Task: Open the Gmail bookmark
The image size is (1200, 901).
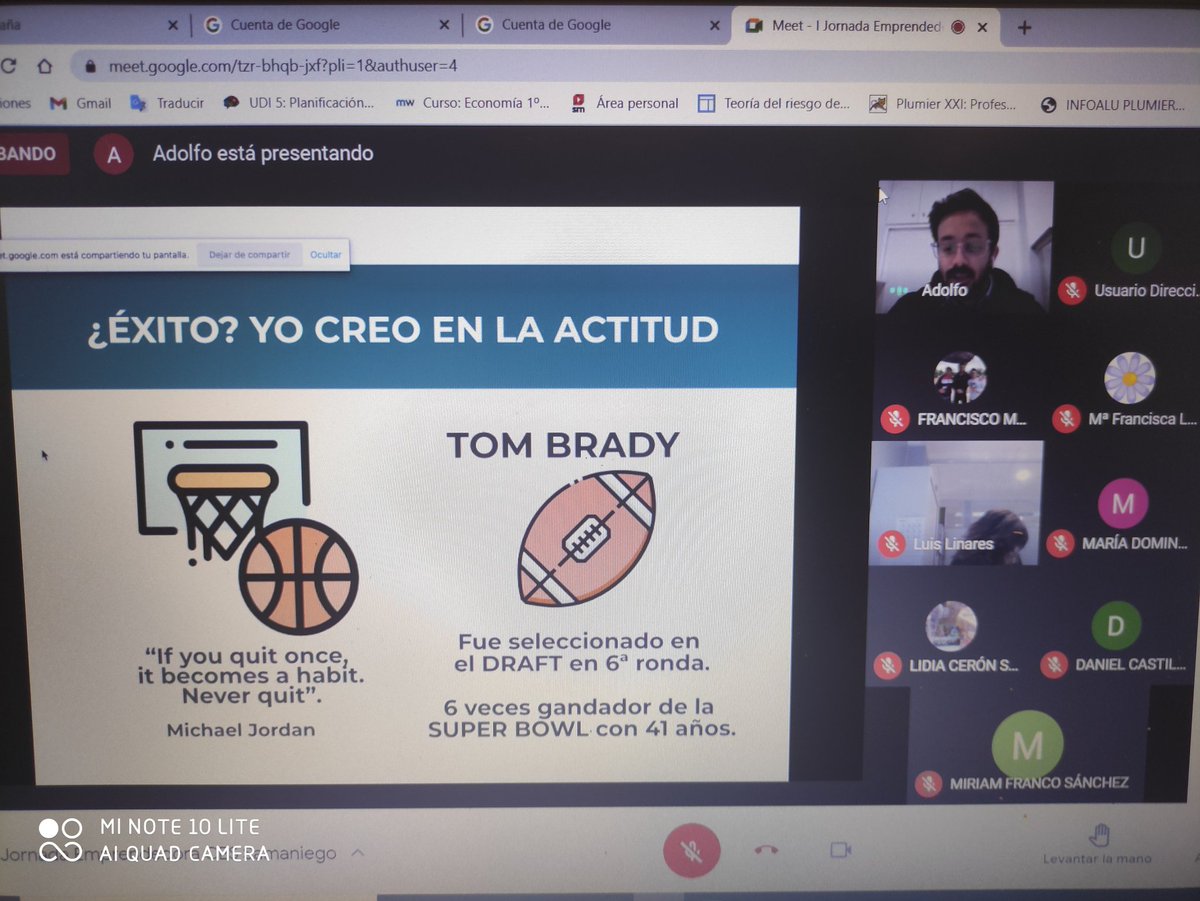Action: [x=81, y=103]
